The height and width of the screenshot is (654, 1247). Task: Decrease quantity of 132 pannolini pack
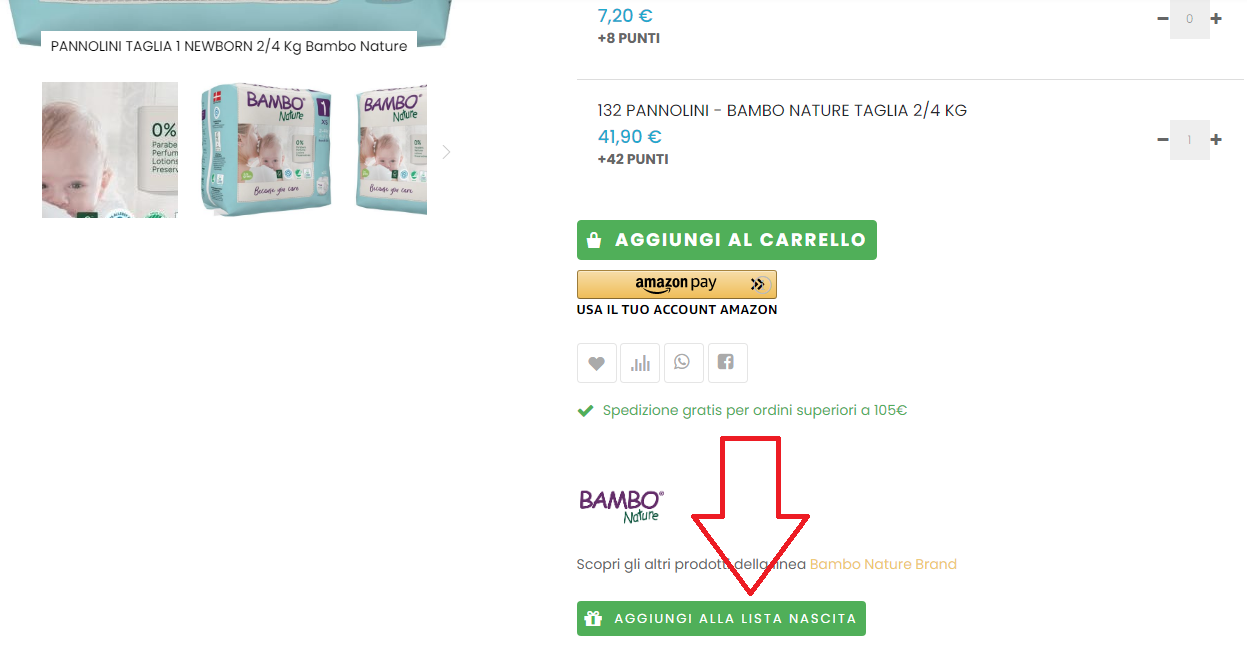tap(1163, 140)
